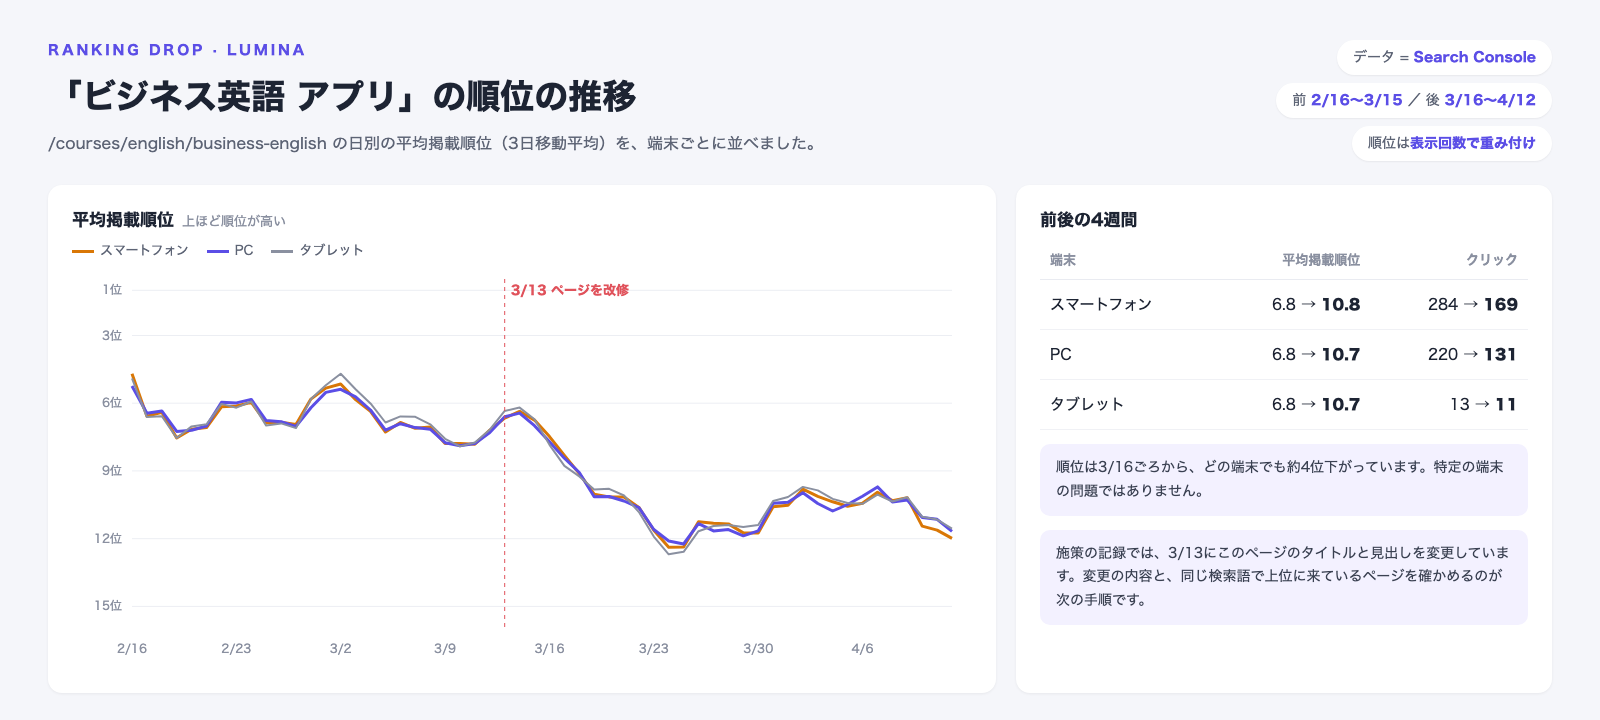Click the gray タブレット legend line swatch
Viewport: 1600px width, 720px height.
pyautogui.click(x=282, y=251)
